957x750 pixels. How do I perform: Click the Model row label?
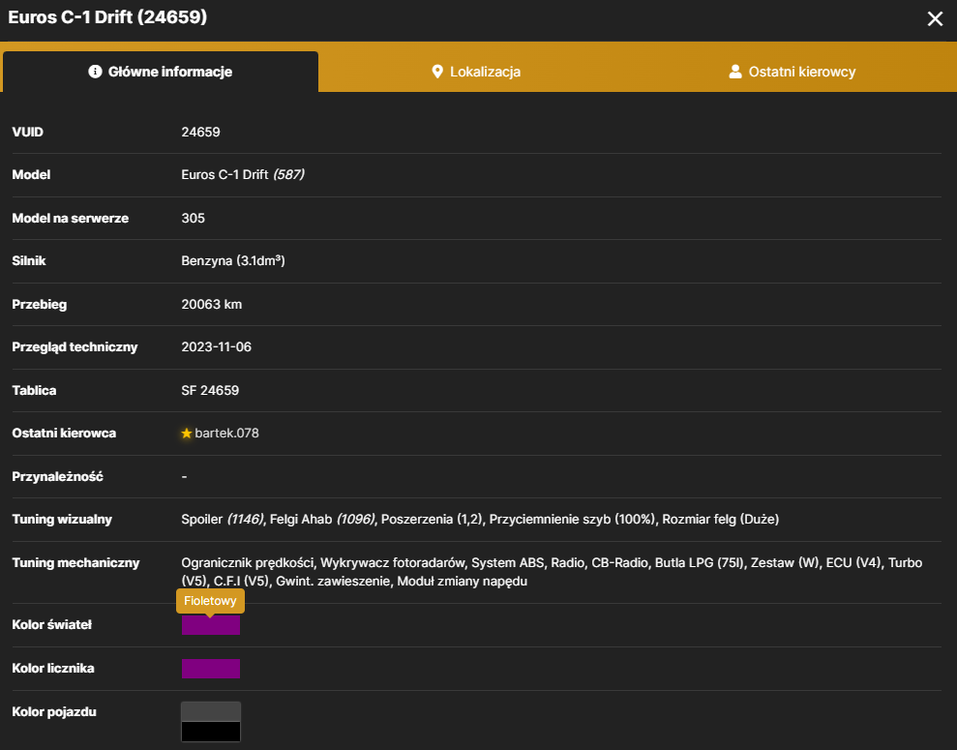pos(31,175)
